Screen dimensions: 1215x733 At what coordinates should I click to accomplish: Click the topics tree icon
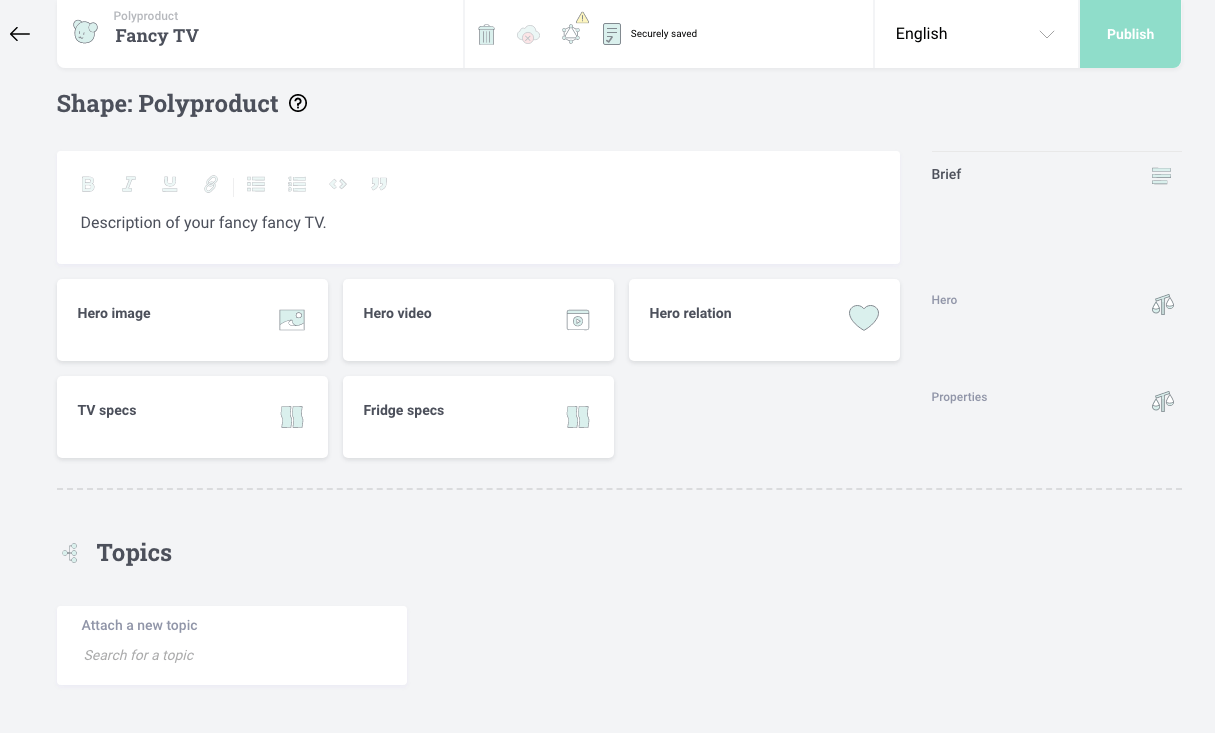click(70, 553)
